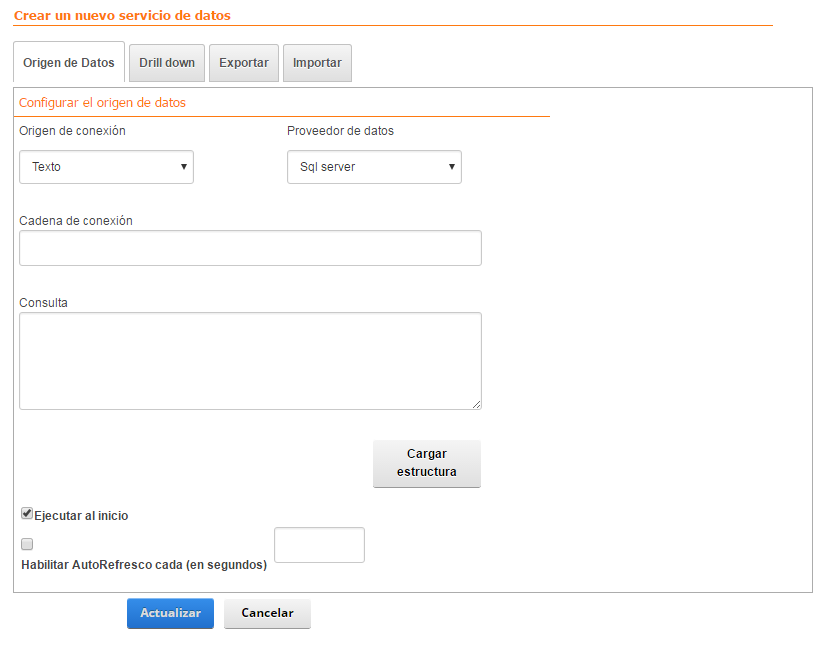This screenshot has width=830, height=655.
Task: Switch to the Origen de Datos tab
Action: point(69,62)
